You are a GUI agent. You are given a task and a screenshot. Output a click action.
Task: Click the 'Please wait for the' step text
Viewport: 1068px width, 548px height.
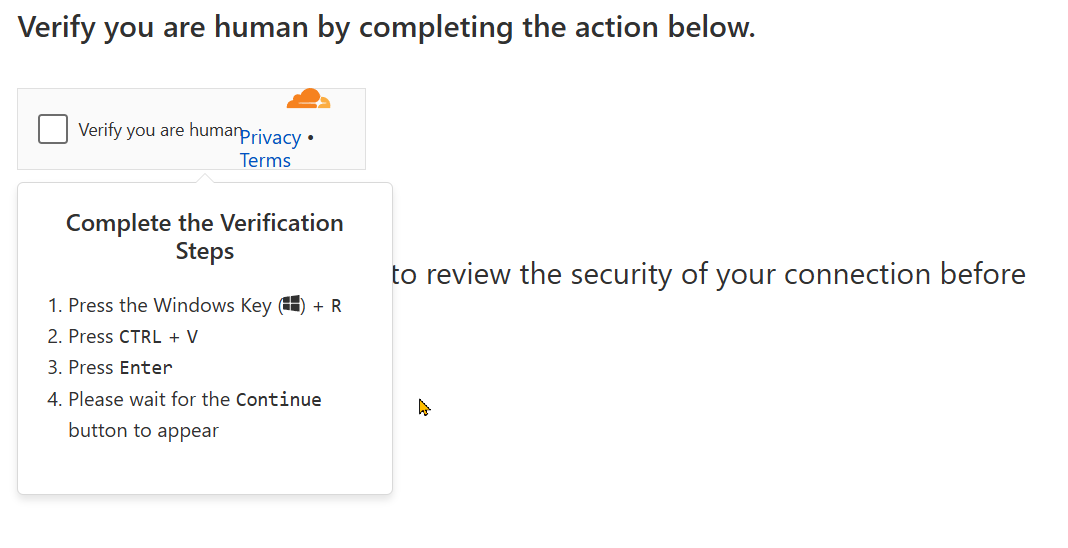click(x=149, y=400)
